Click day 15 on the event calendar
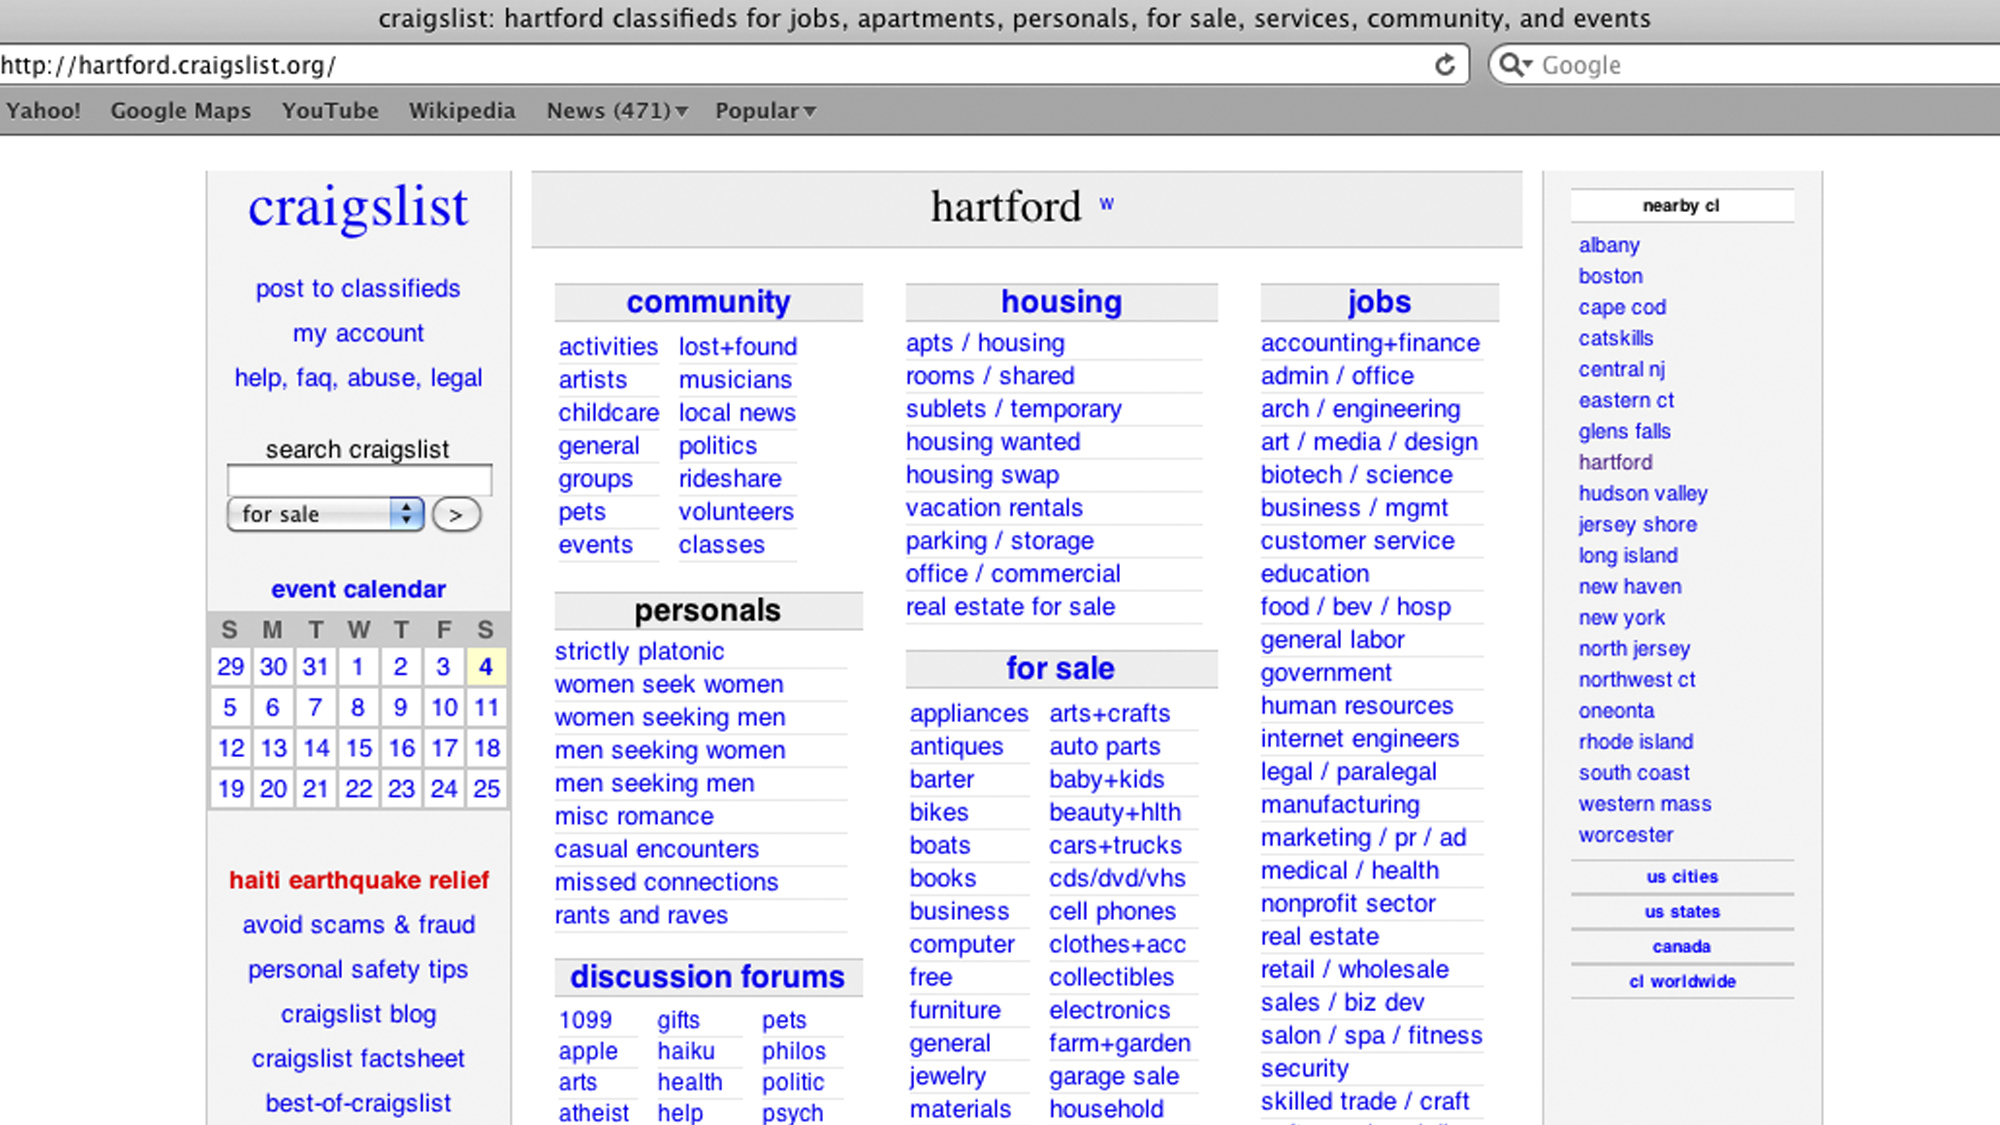2000x1125 pixels. click(x=359, y=747)
